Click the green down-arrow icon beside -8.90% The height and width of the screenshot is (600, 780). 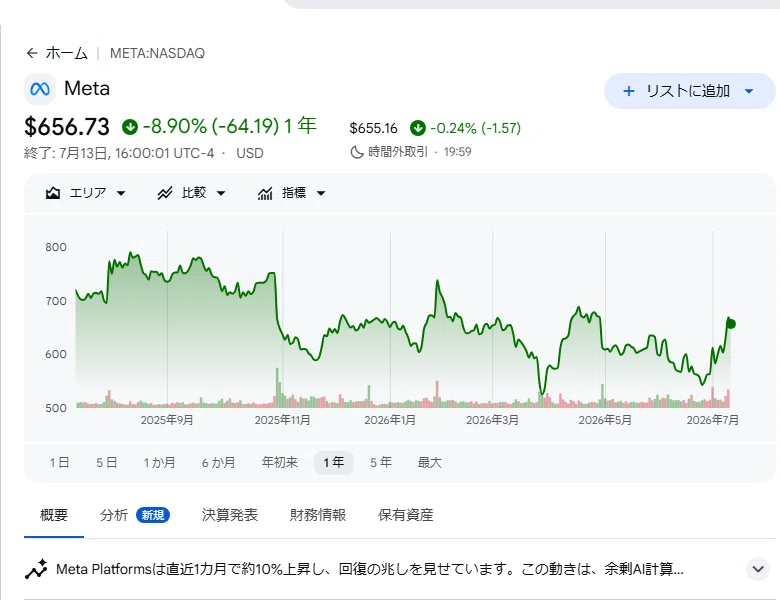[130, 127]
